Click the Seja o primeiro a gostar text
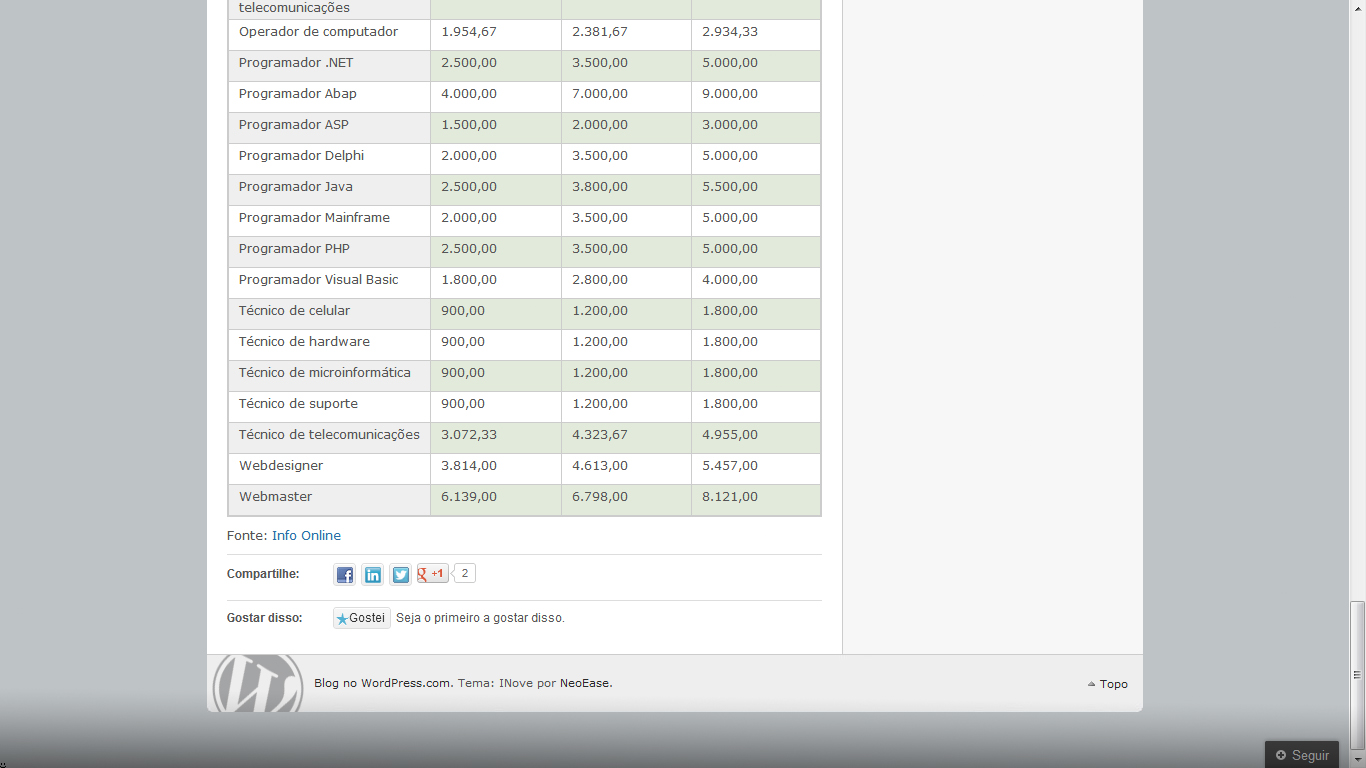Screen dimensions: 1366x768 point(480,619)
